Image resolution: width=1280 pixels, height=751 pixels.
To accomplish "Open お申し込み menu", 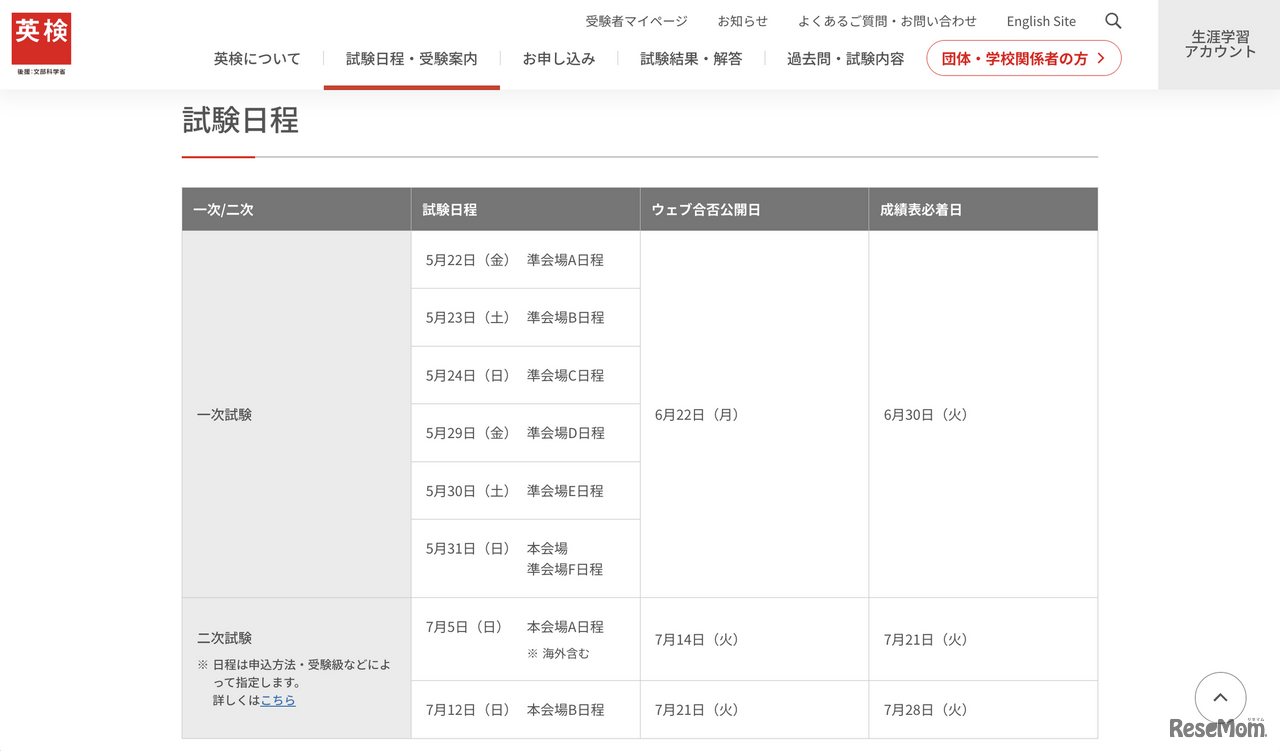I will (558, 58).
